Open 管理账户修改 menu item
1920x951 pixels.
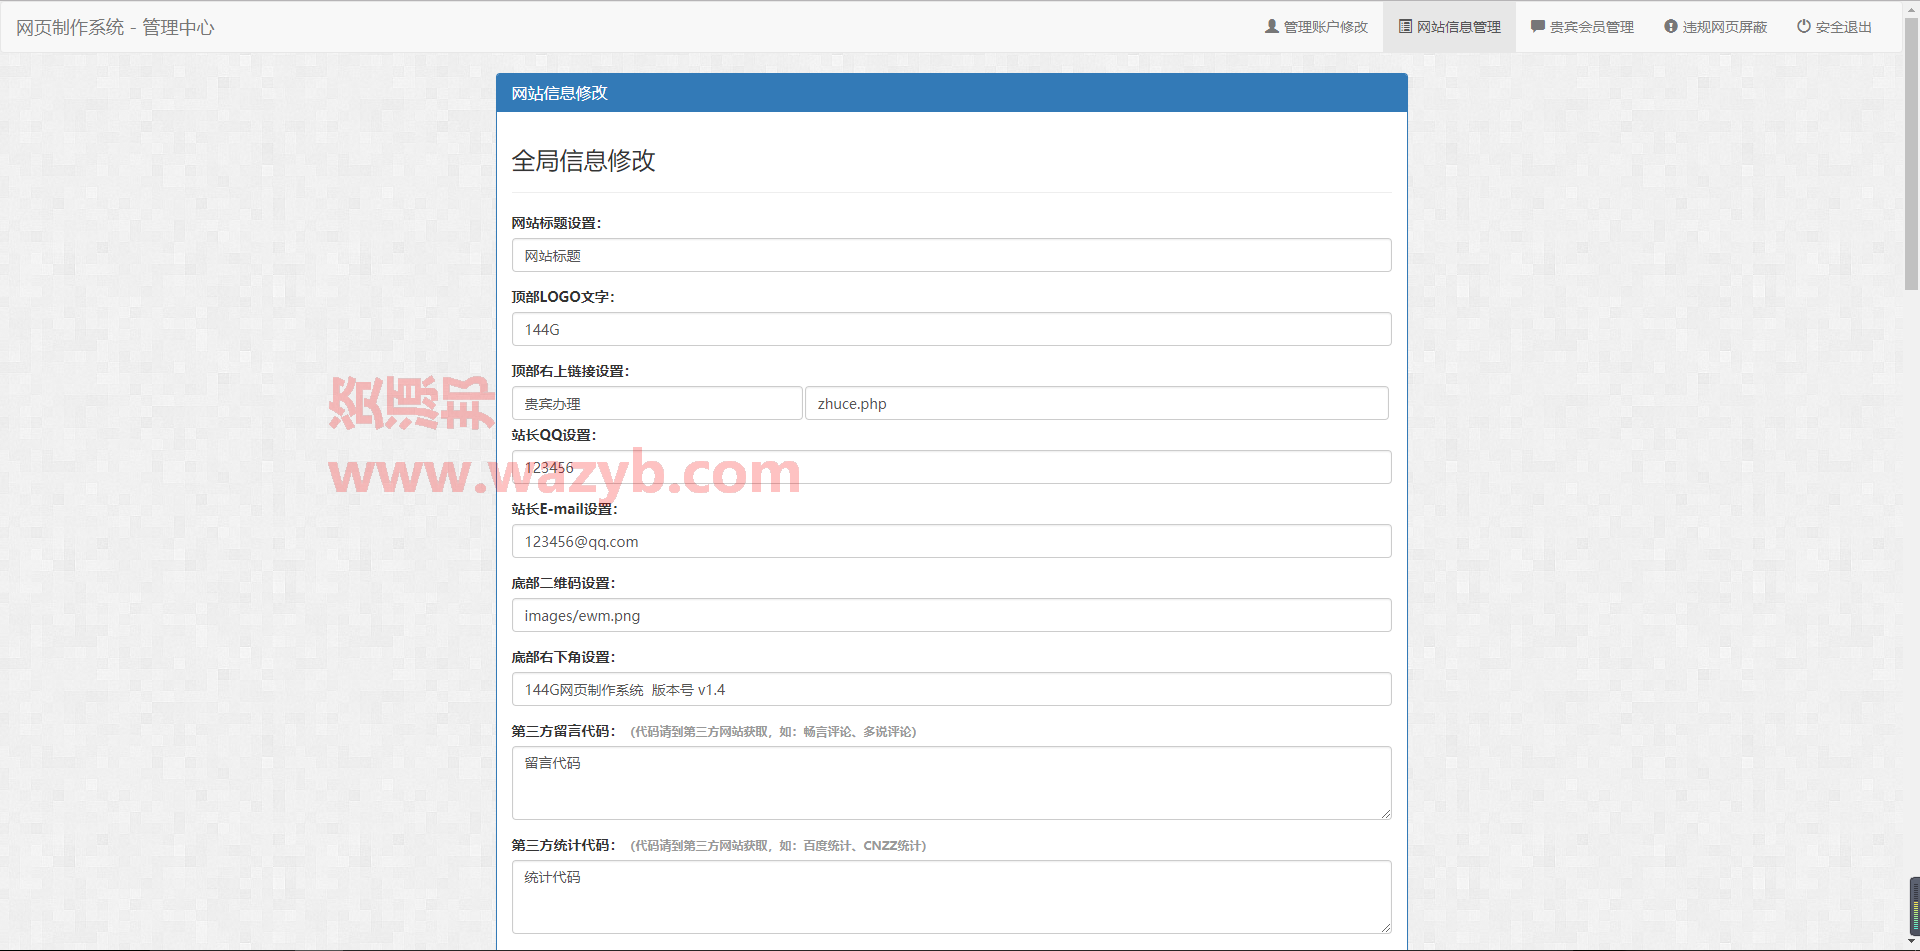1316,27
